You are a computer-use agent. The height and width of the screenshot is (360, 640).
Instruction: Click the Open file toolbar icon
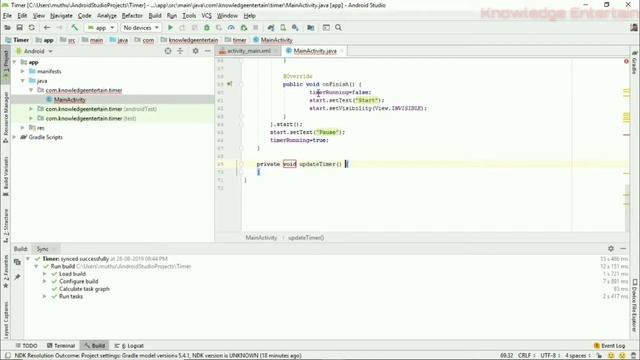pyautogui.click(x=7, y=28)
